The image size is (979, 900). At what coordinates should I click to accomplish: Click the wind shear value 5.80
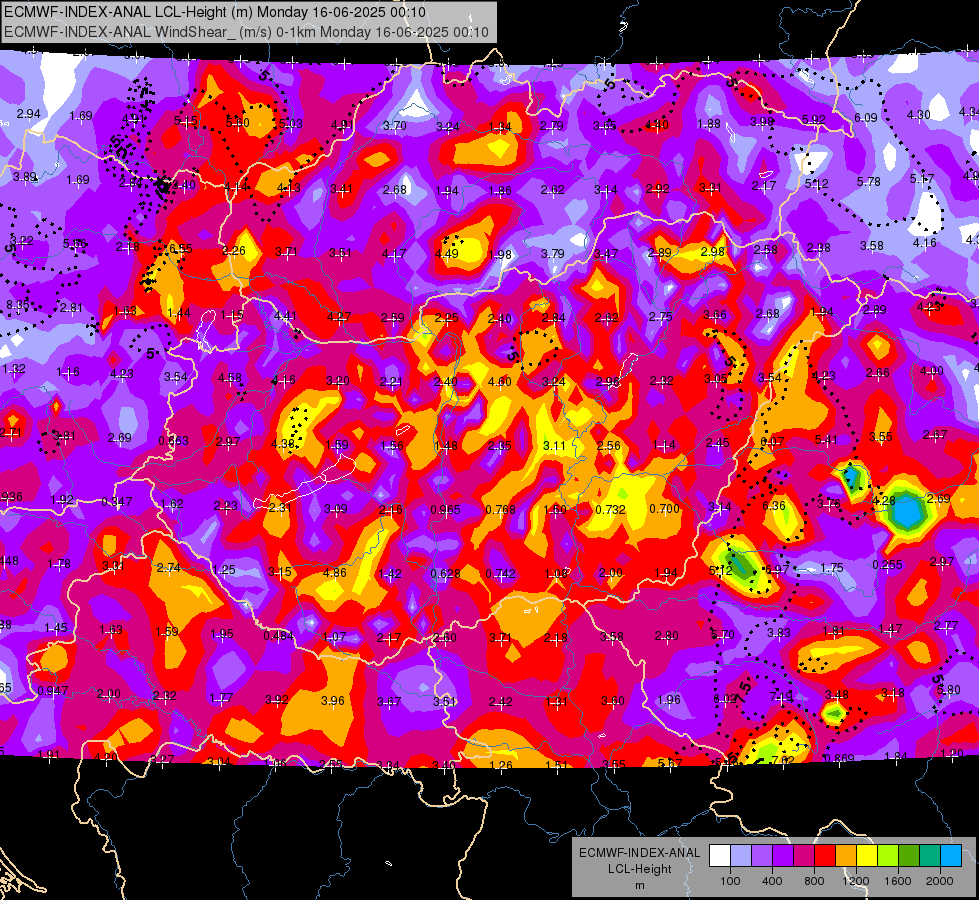click(x=949, y=690)
